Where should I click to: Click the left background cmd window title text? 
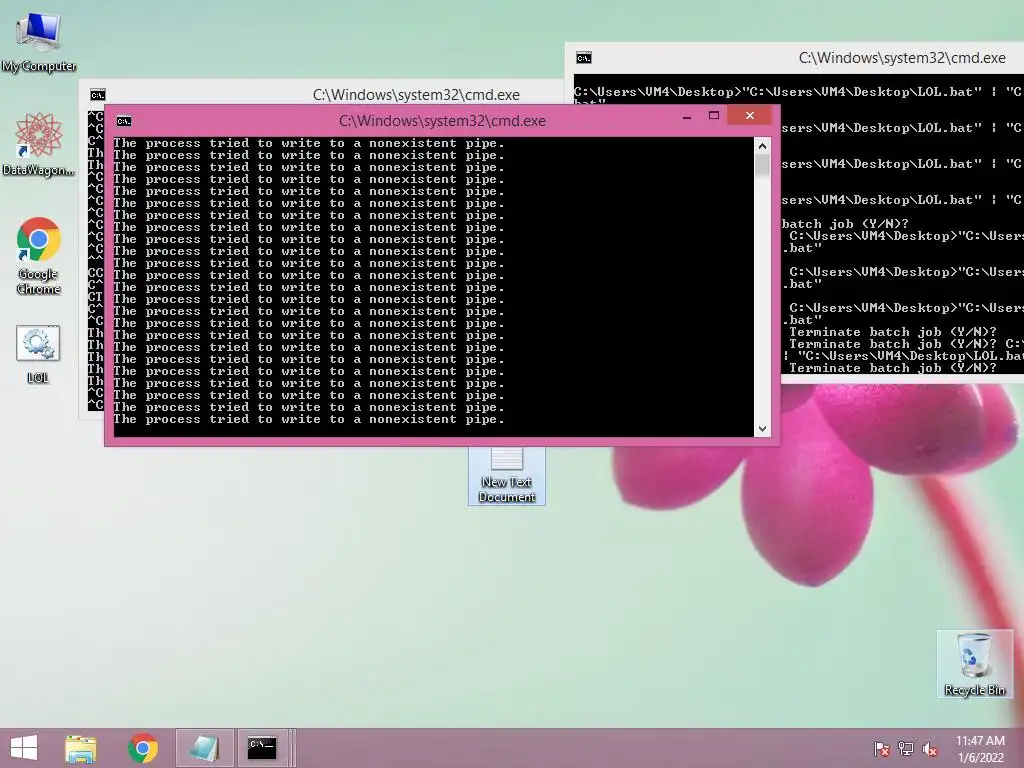click(416, 95)
